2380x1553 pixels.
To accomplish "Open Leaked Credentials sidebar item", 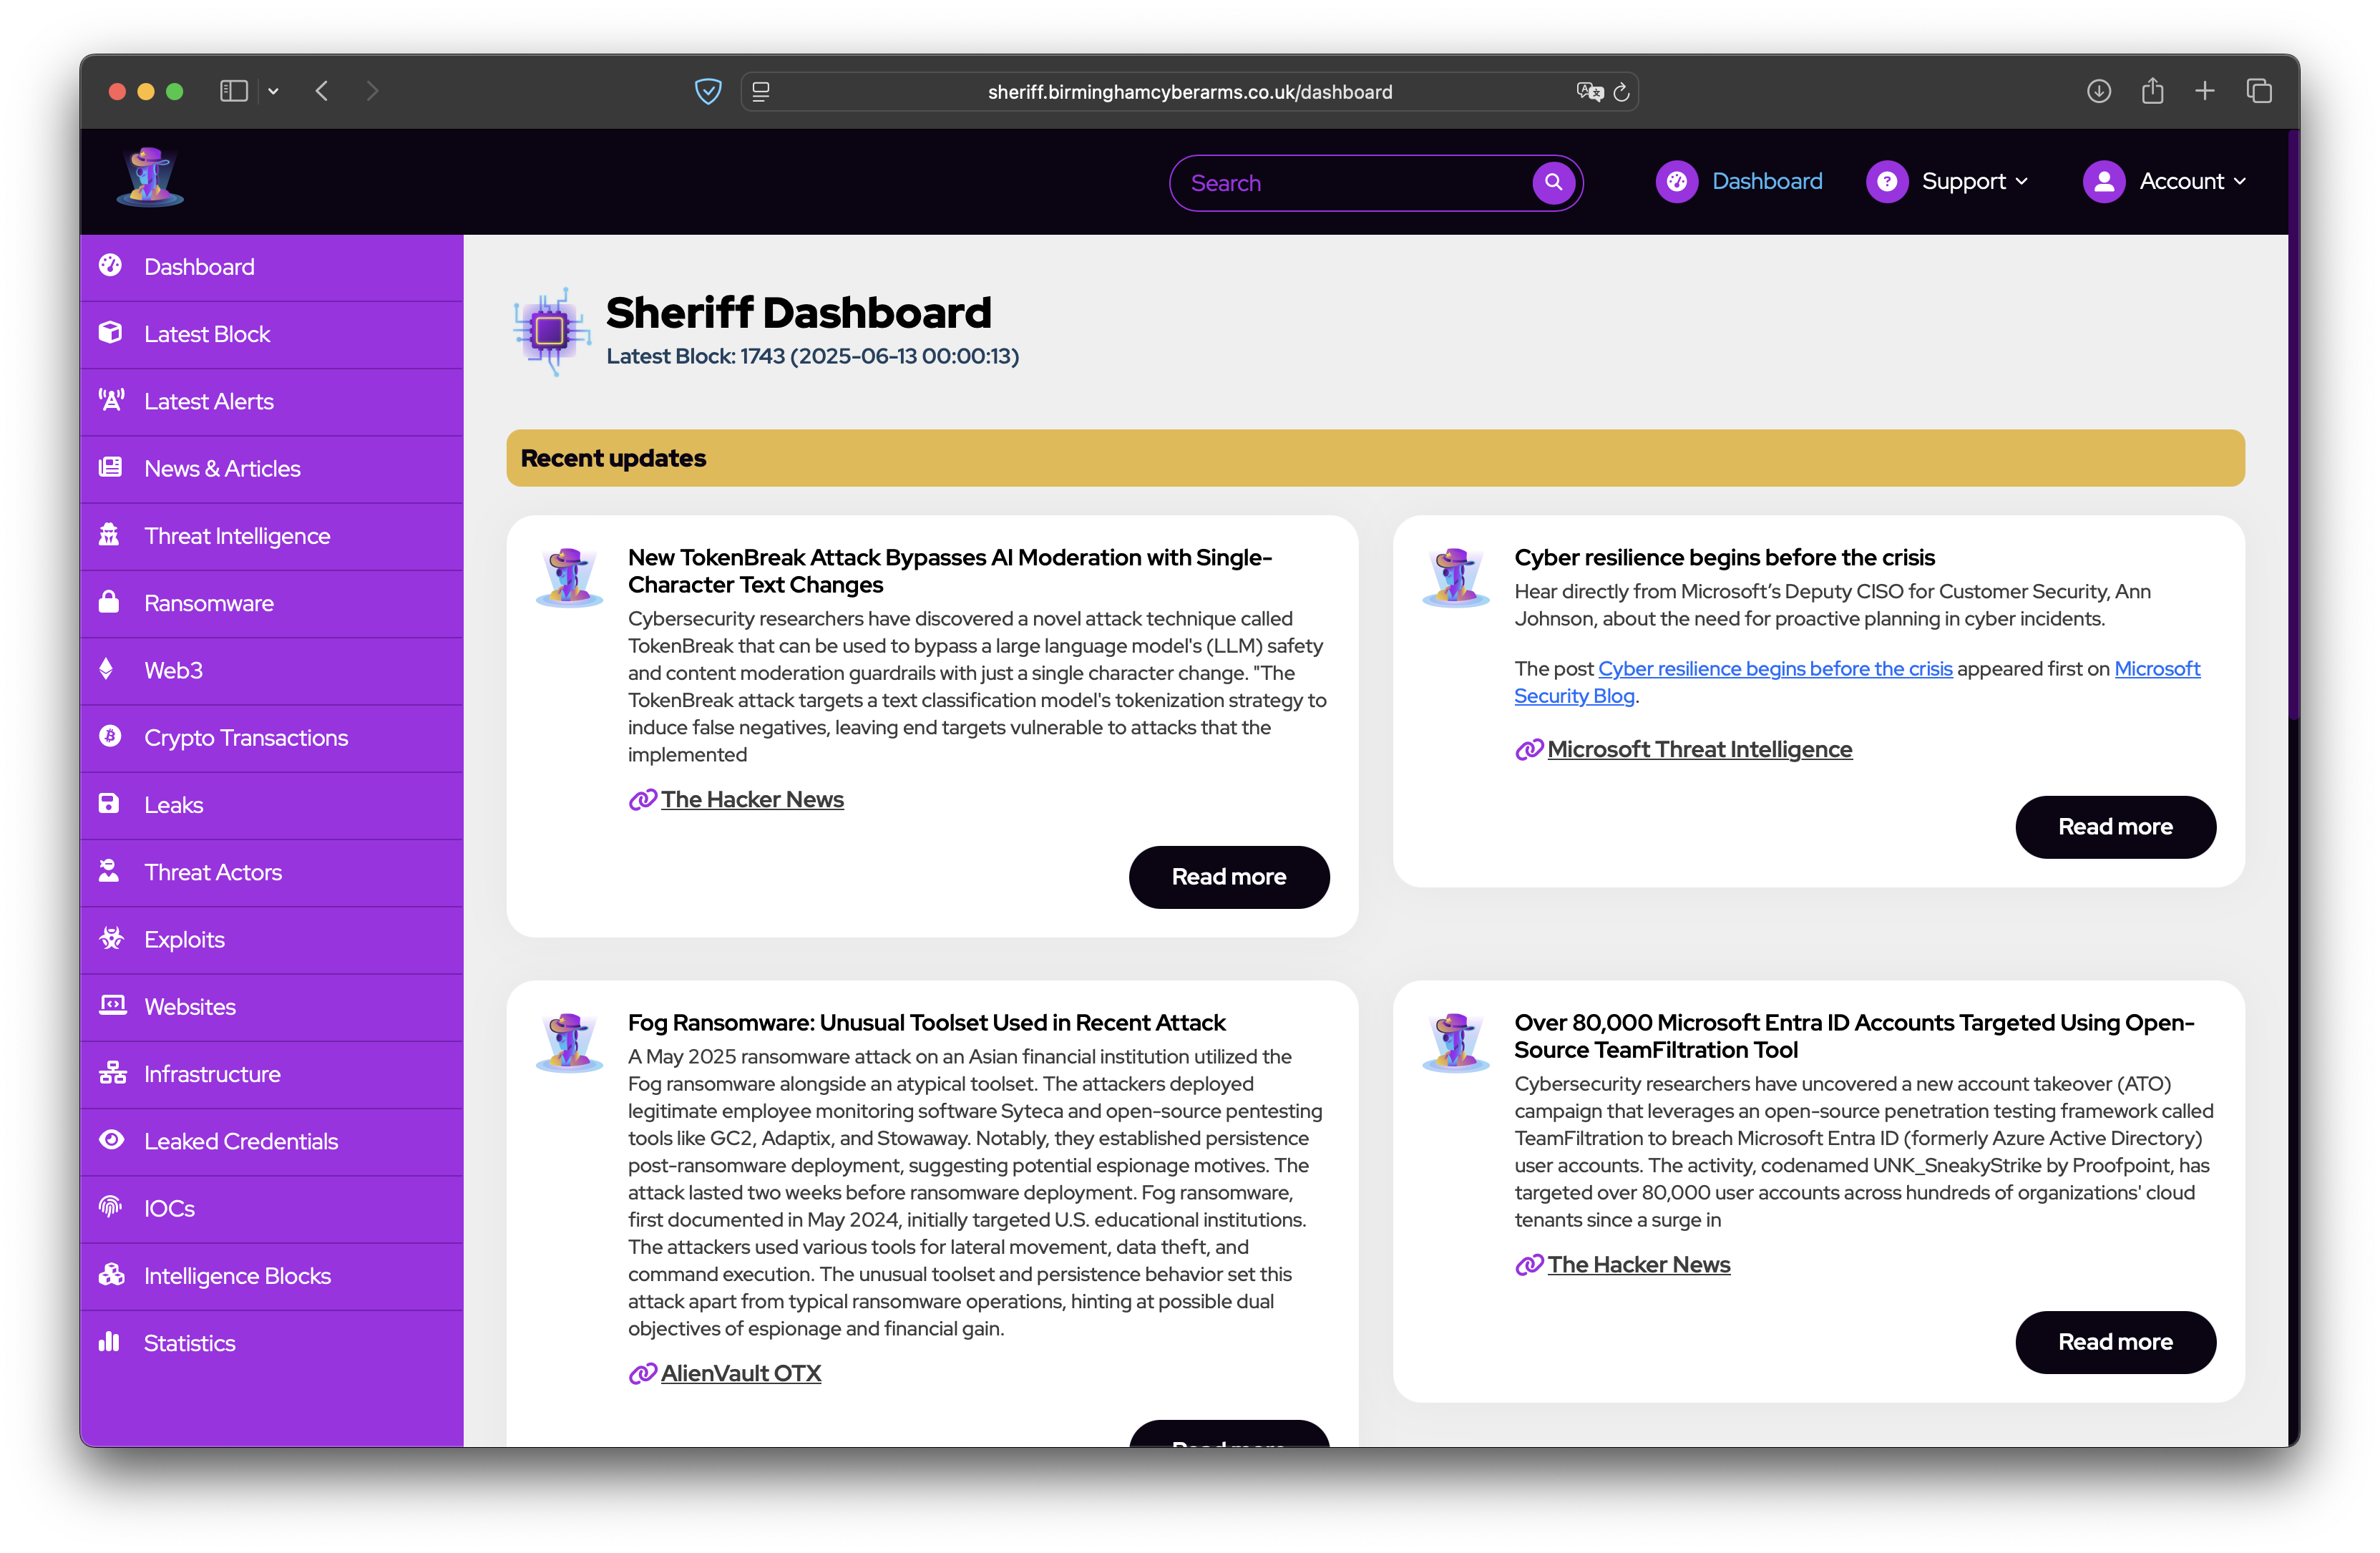I will (x=241, y=1141).
